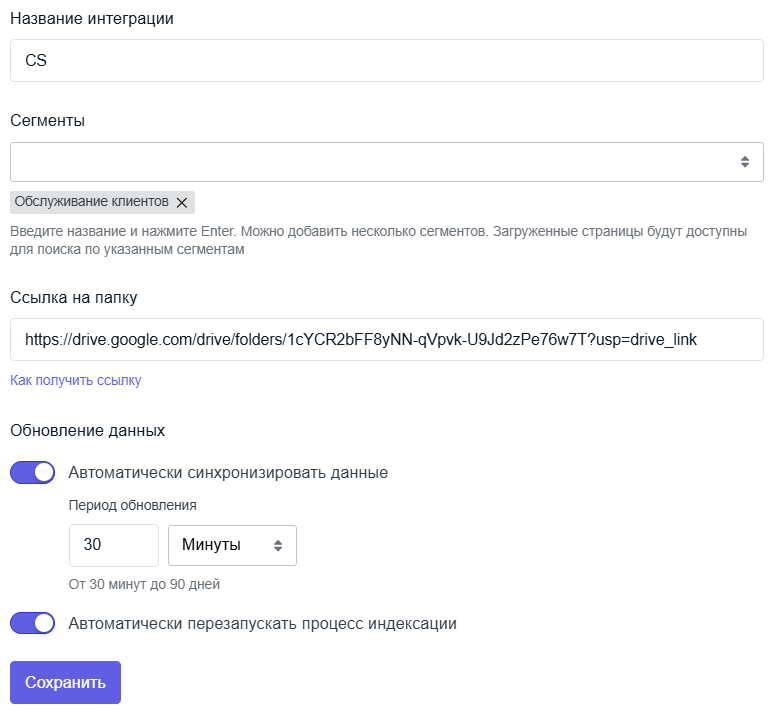This screenshot has width=772, height=719.
Task: Open the Как получить ссылку link
Action: 76,380
